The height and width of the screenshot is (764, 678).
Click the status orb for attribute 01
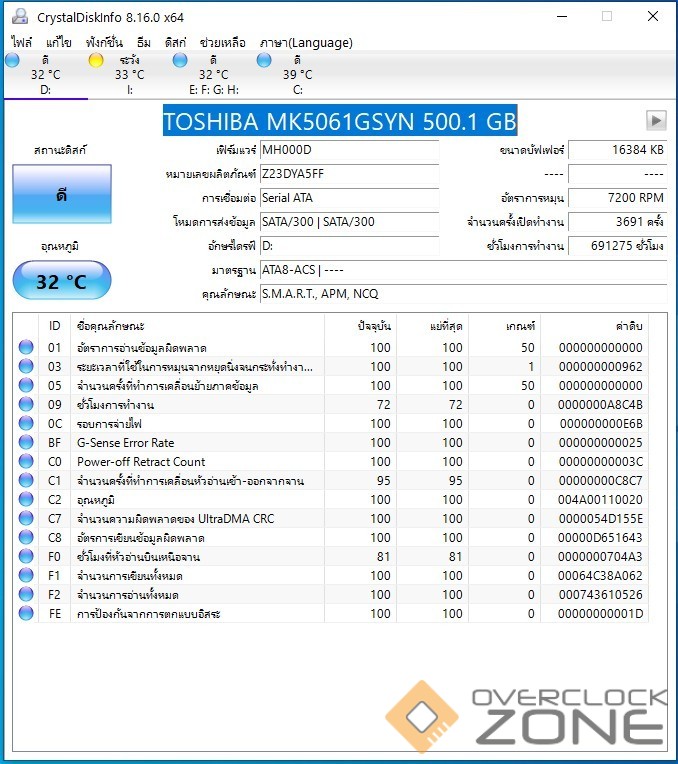coord(26,347)
